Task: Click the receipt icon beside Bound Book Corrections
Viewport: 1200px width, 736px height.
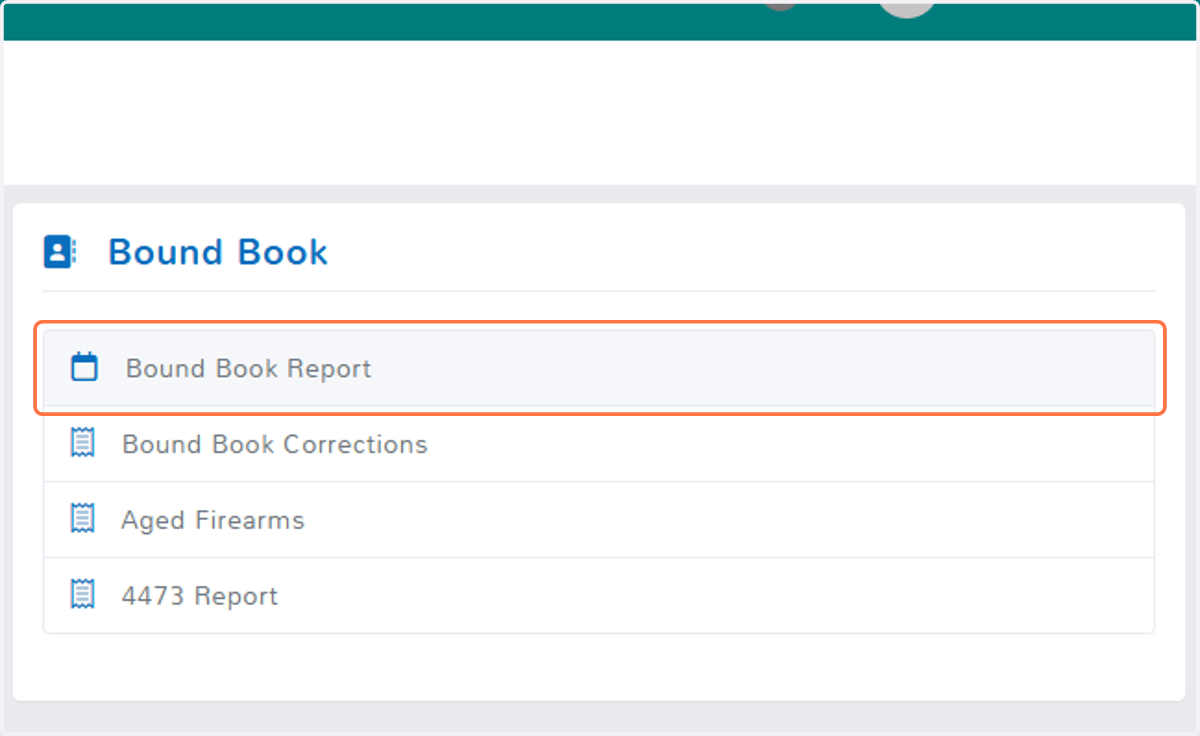Action: point(83,443)
